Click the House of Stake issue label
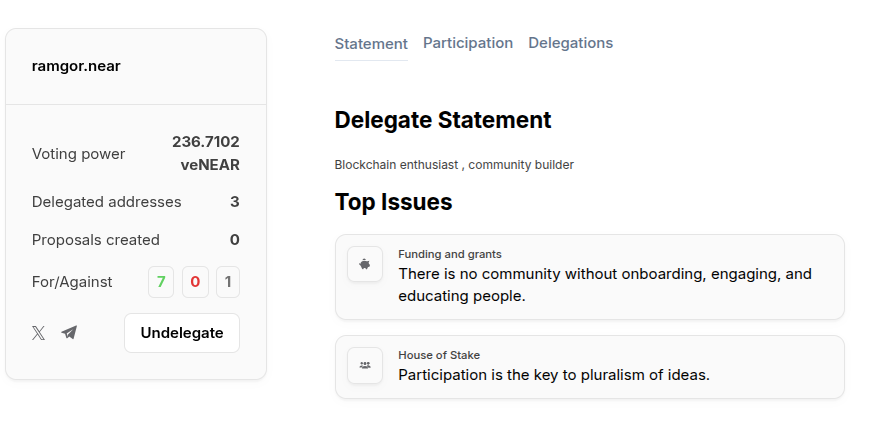 (x=438, y=355)
